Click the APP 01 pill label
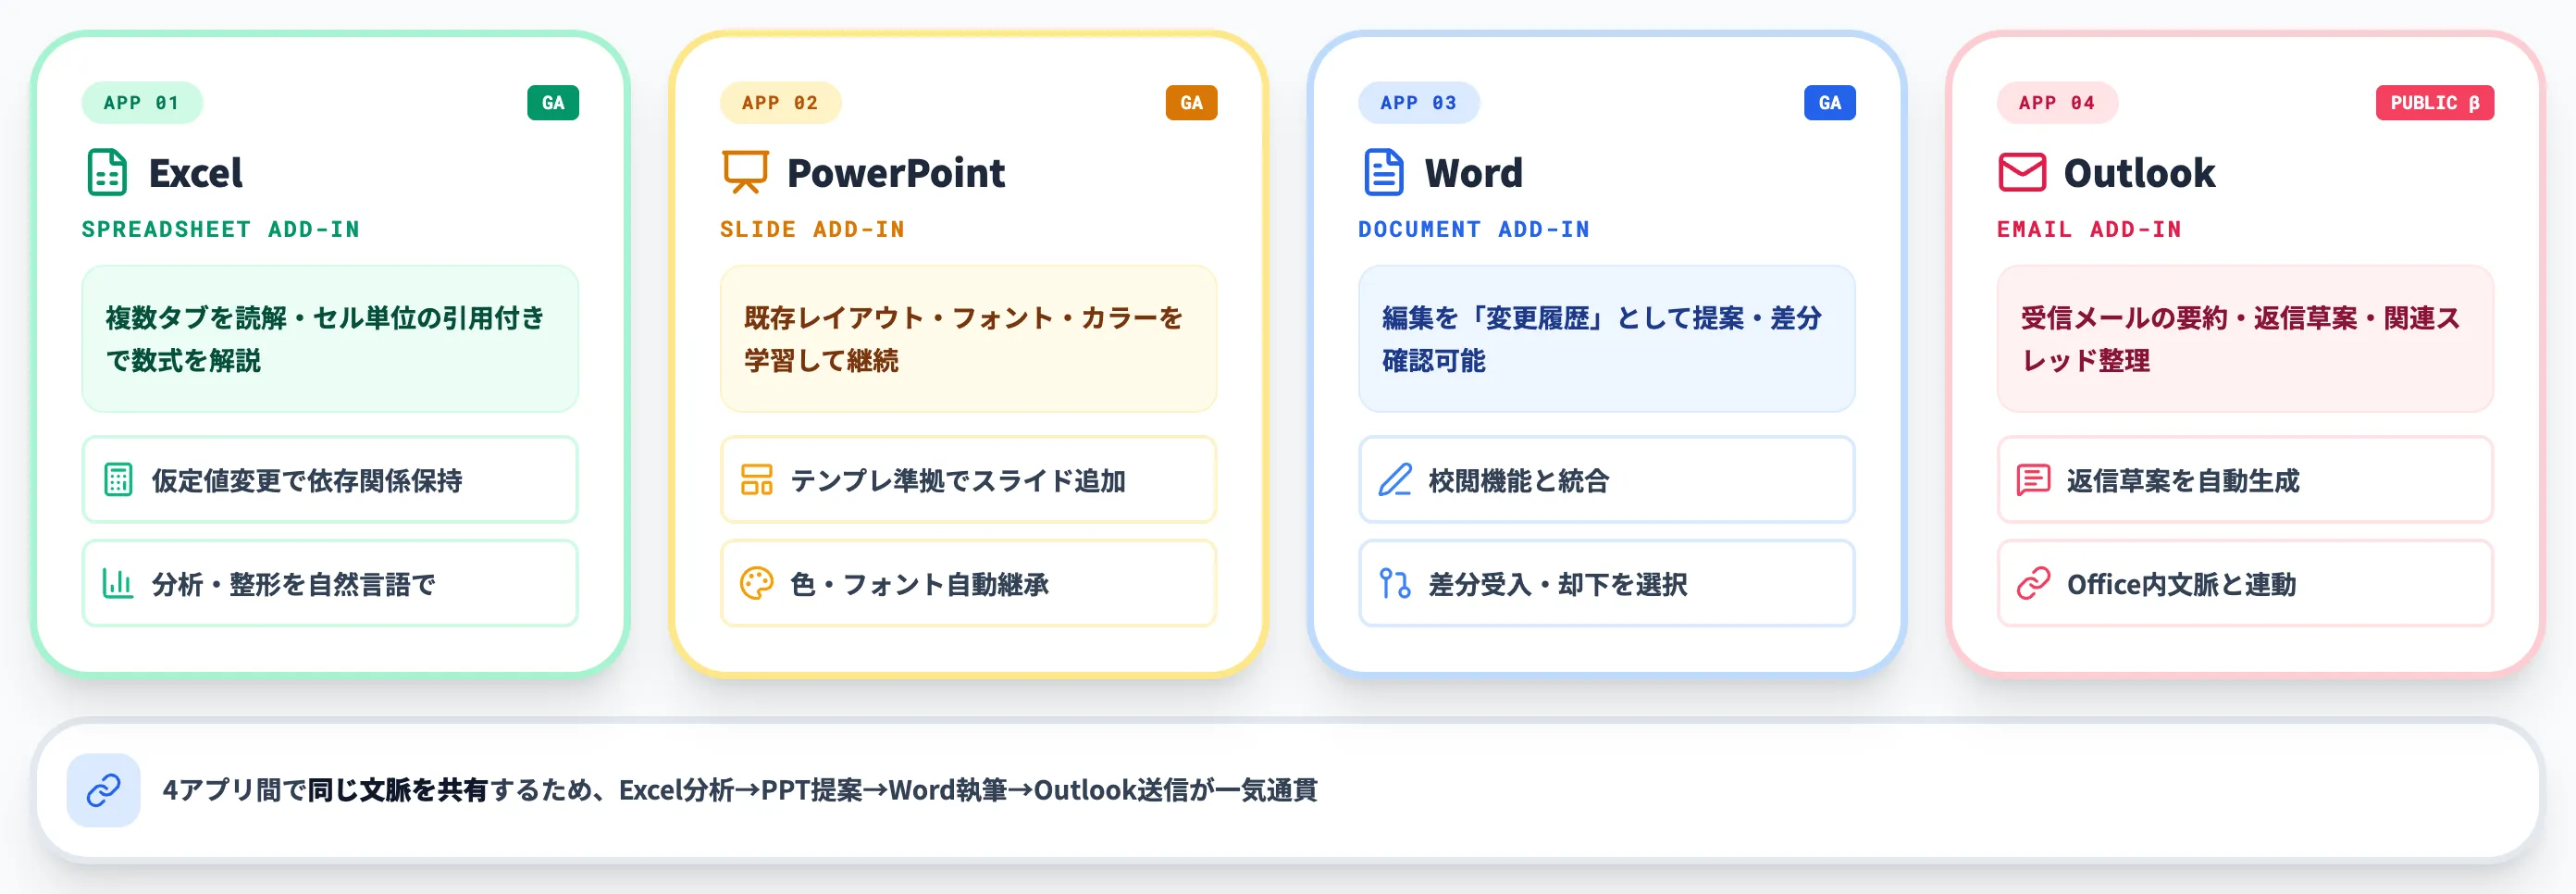The width and height of the screenshot is (2576, 894). pyautogui.click(x=142, y=103)
